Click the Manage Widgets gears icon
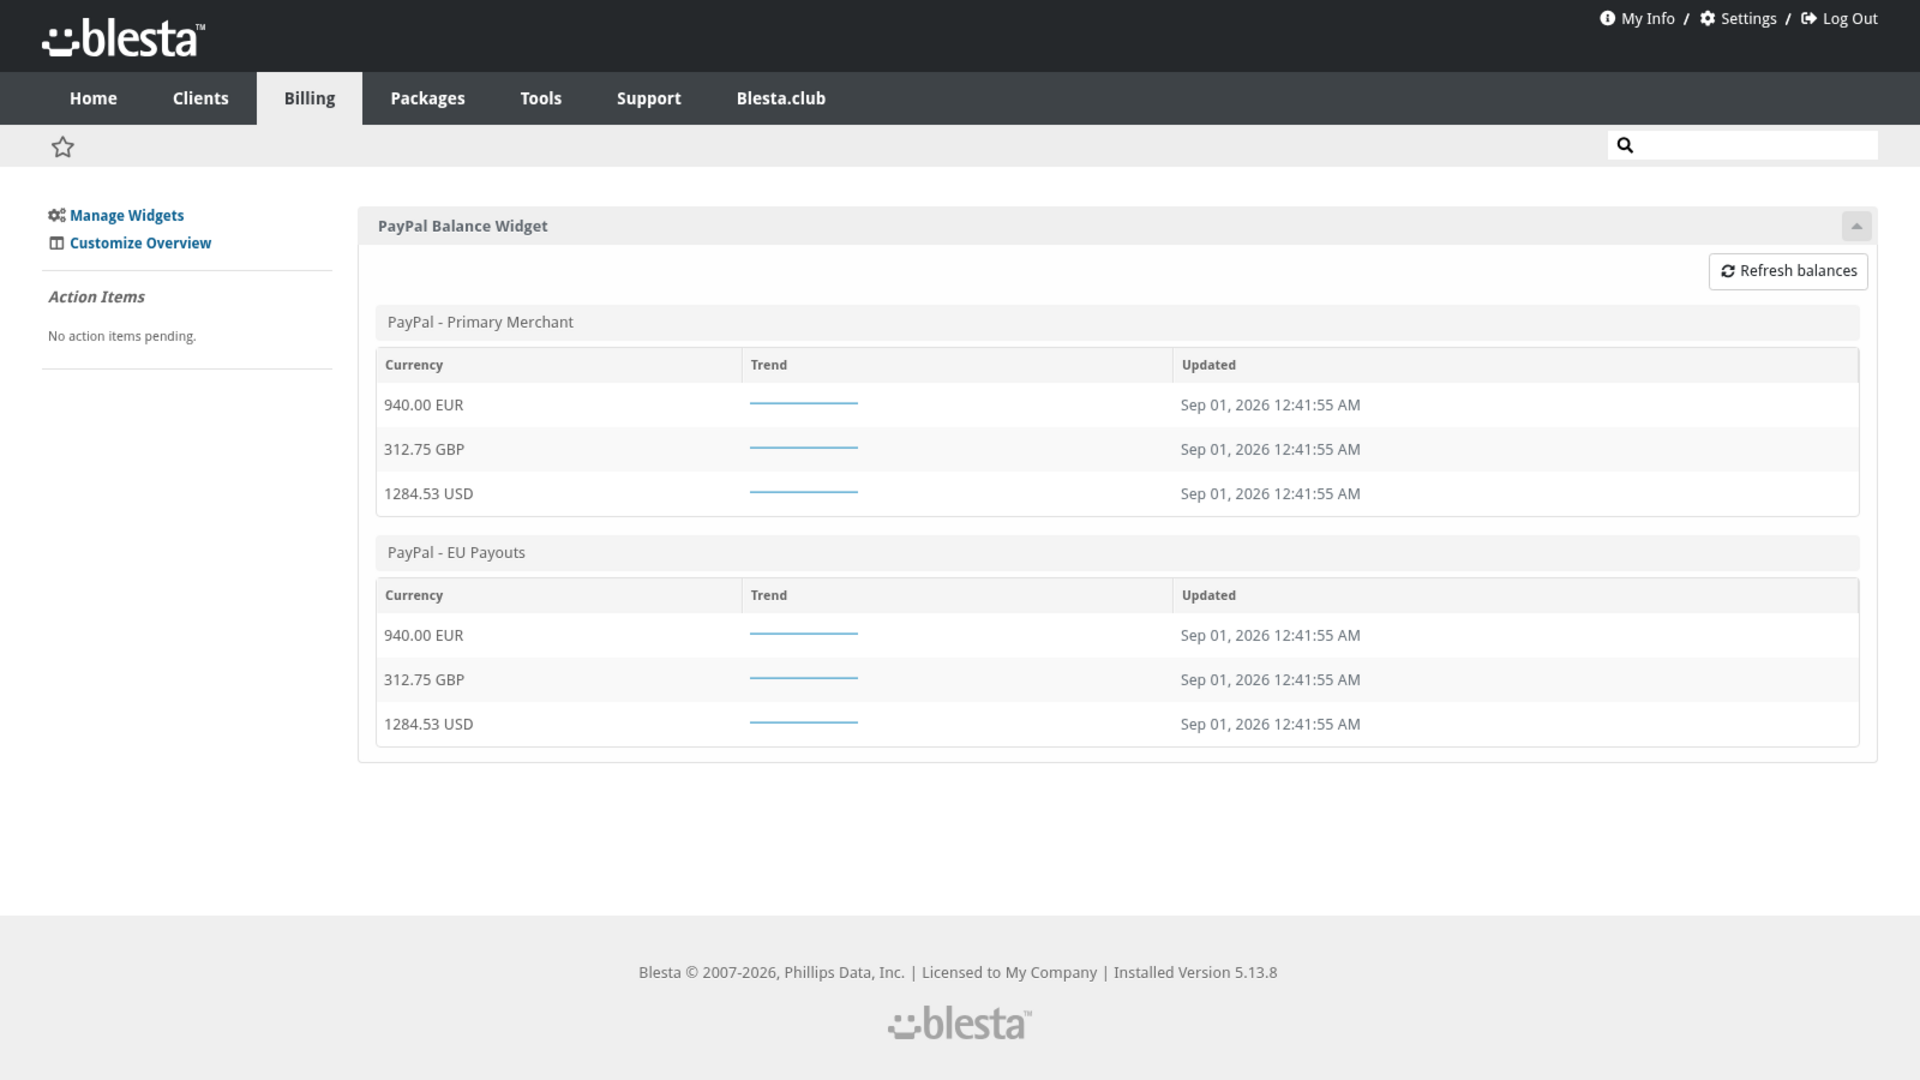 click(57, 215)
